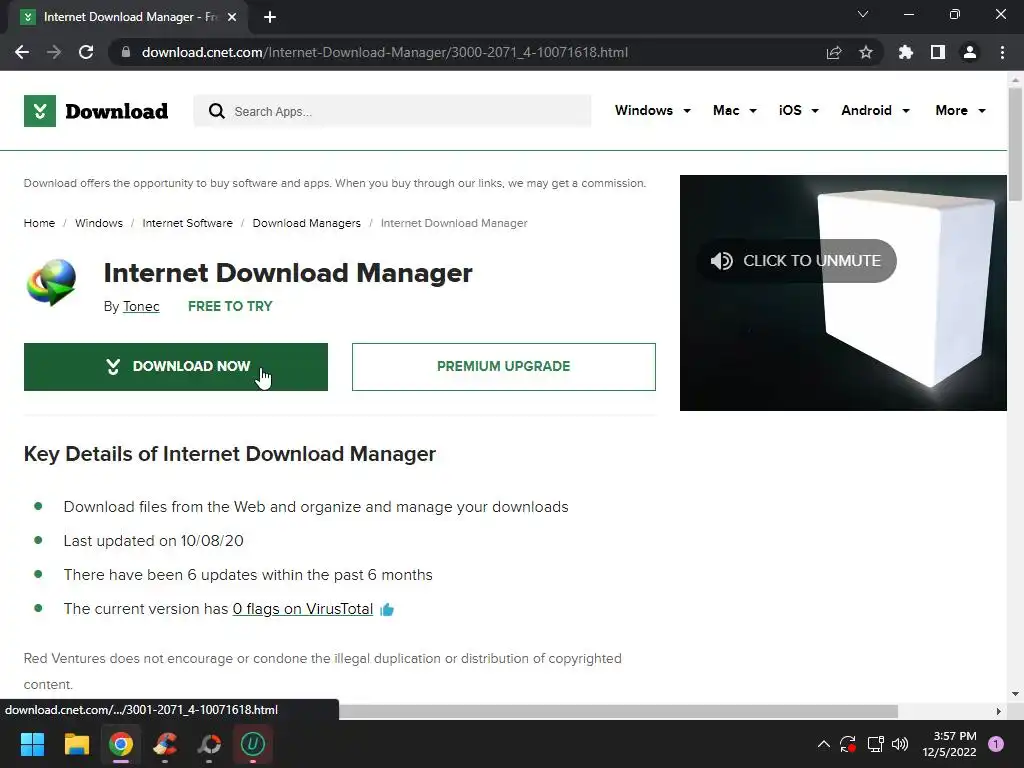The height and width of the screenshot is (768, 1024).
Task: Click the share page icon in address bar
Action: tap(834, 52)
